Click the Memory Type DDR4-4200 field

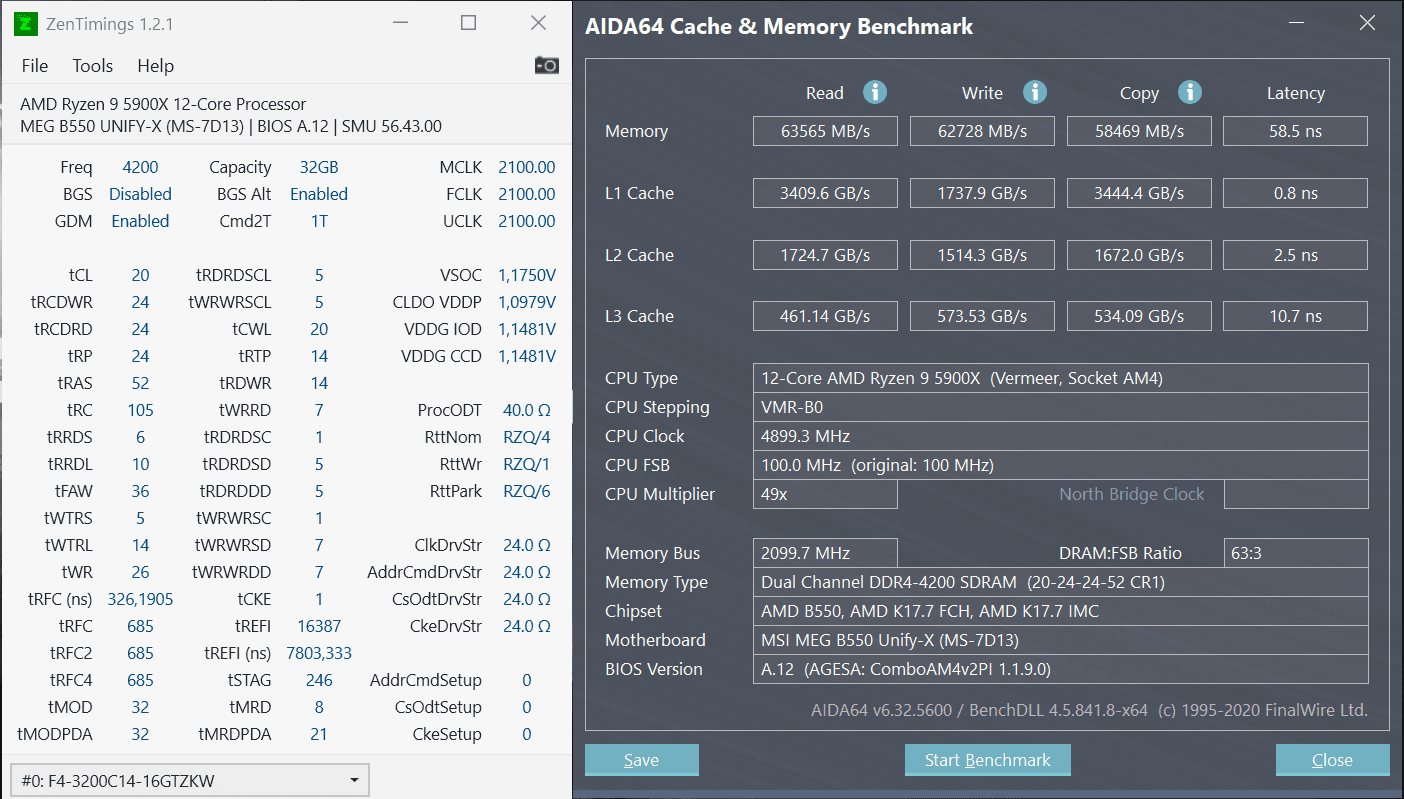coord(1060,582)
